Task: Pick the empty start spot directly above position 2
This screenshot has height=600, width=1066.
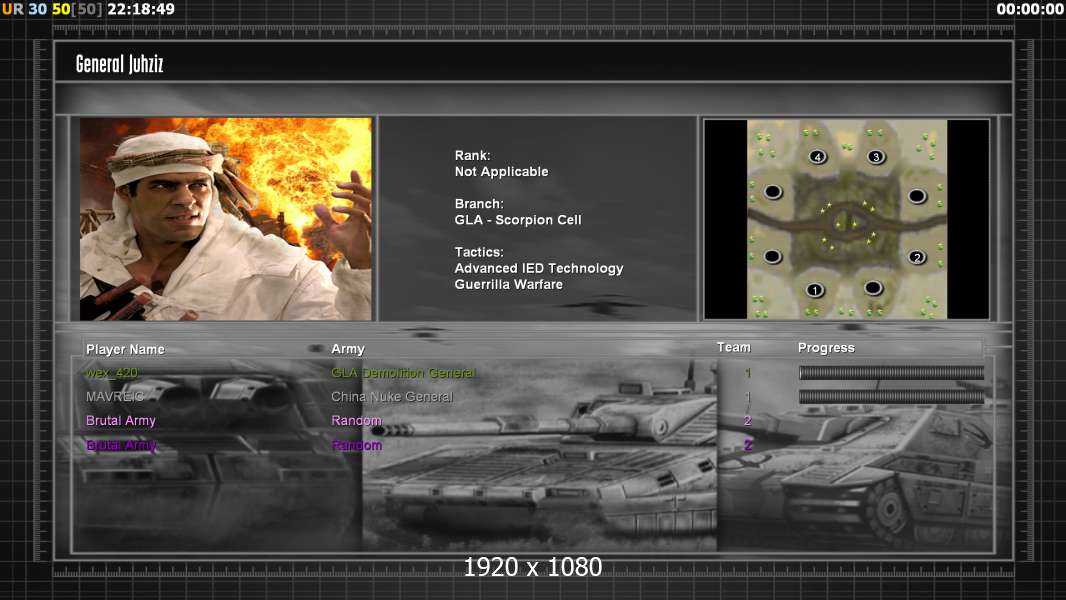Action: point(916,196)
